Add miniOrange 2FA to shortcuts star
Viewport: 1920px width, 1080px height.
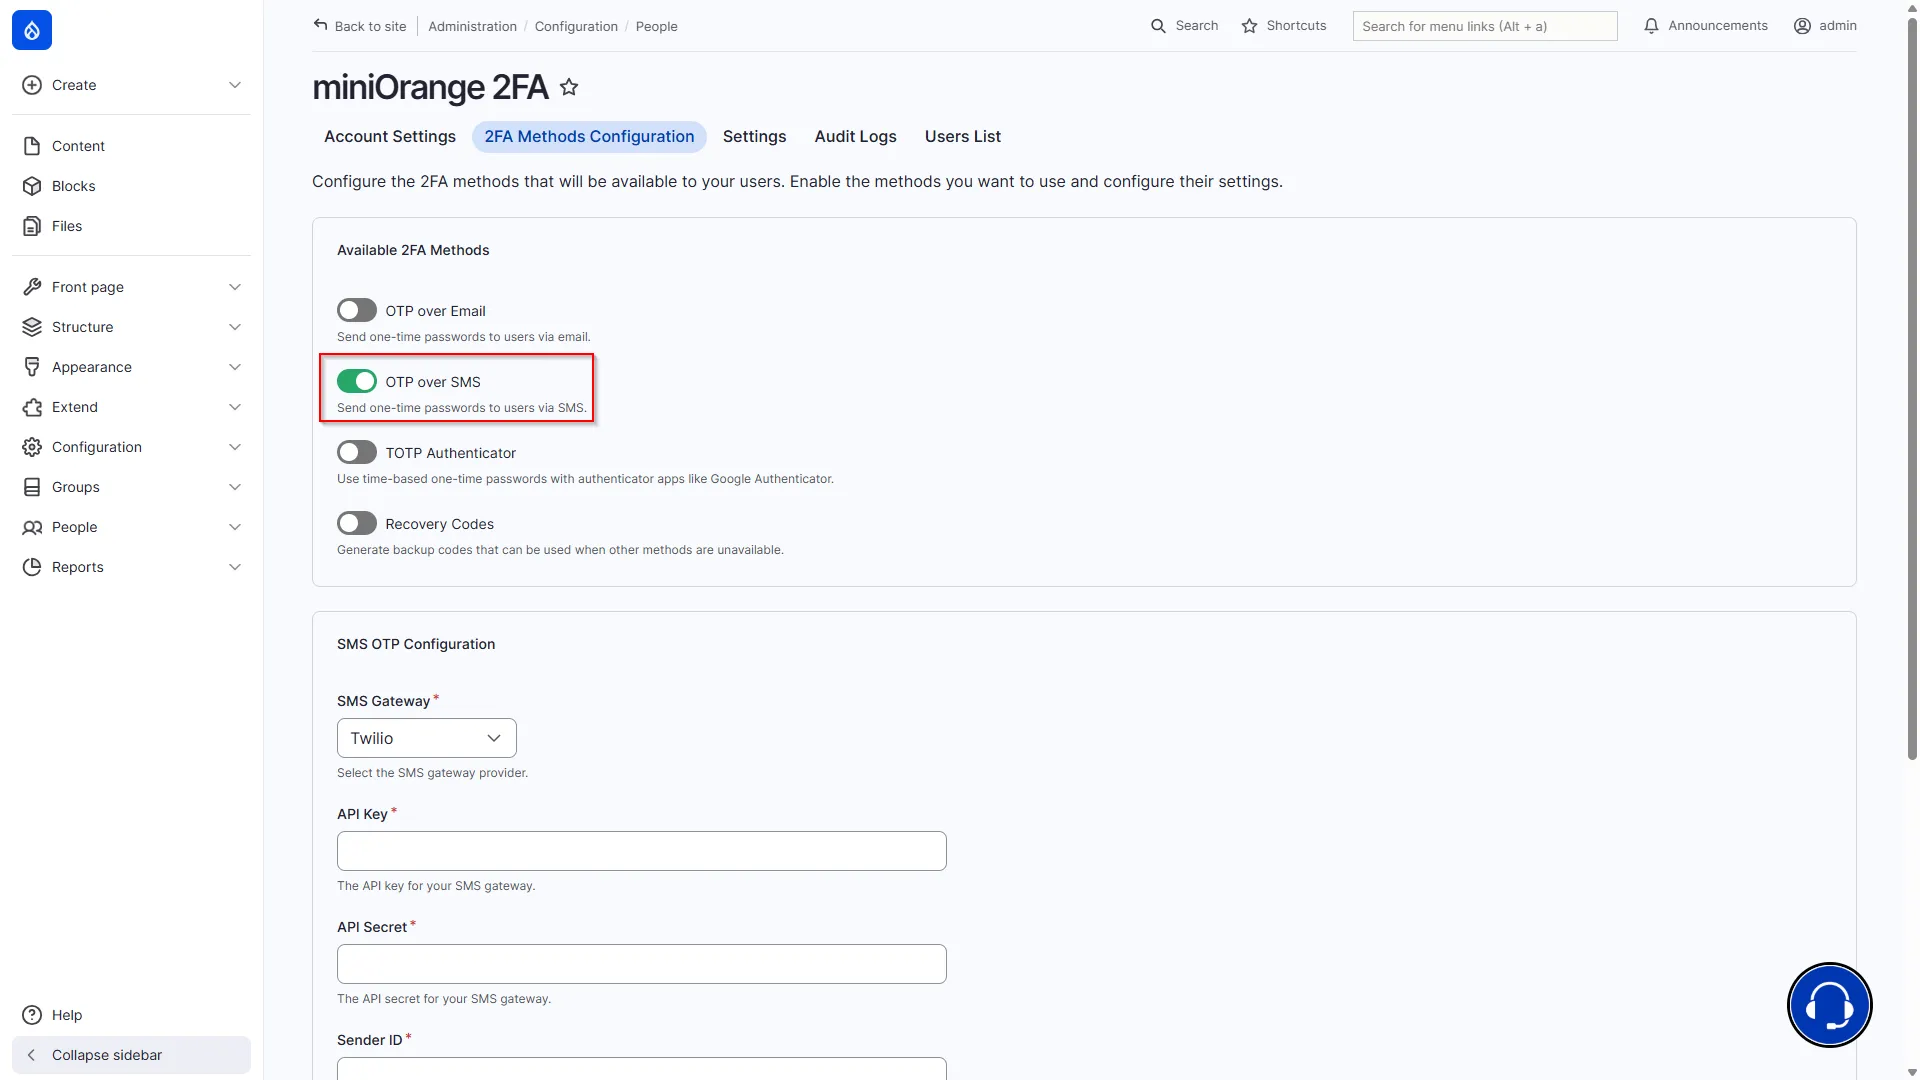tap(569, 87)
